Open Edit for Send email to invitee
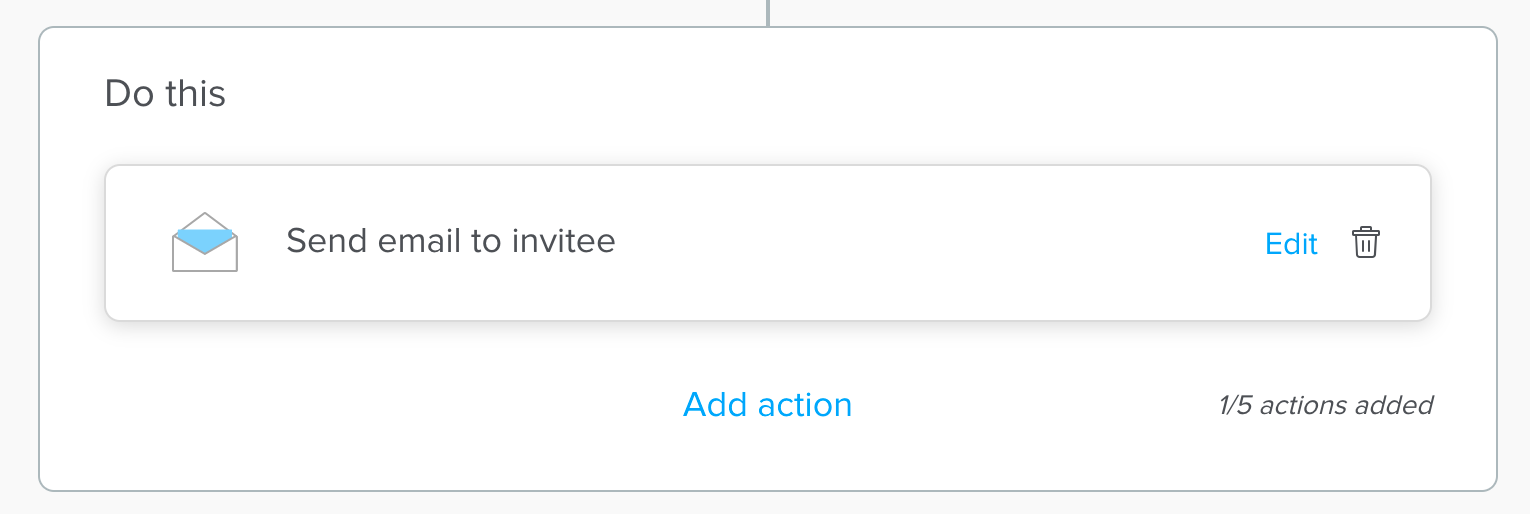 [1291, 243]
